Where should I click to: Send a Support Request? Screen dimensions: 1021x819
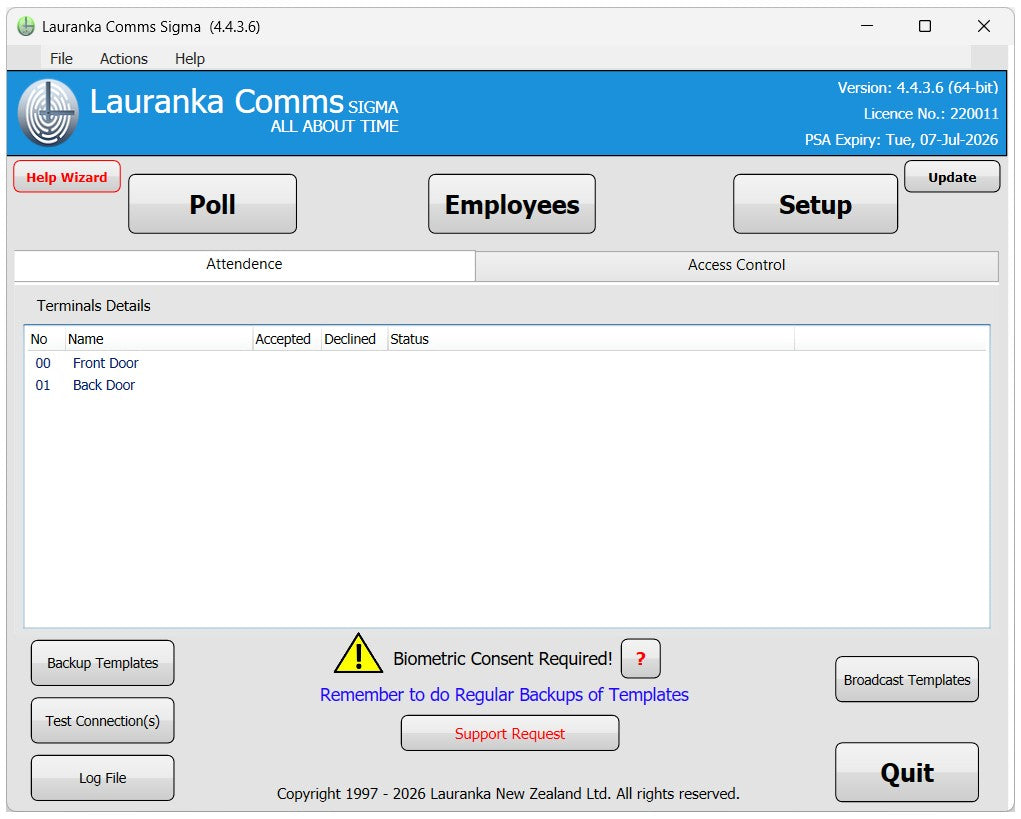510,734
